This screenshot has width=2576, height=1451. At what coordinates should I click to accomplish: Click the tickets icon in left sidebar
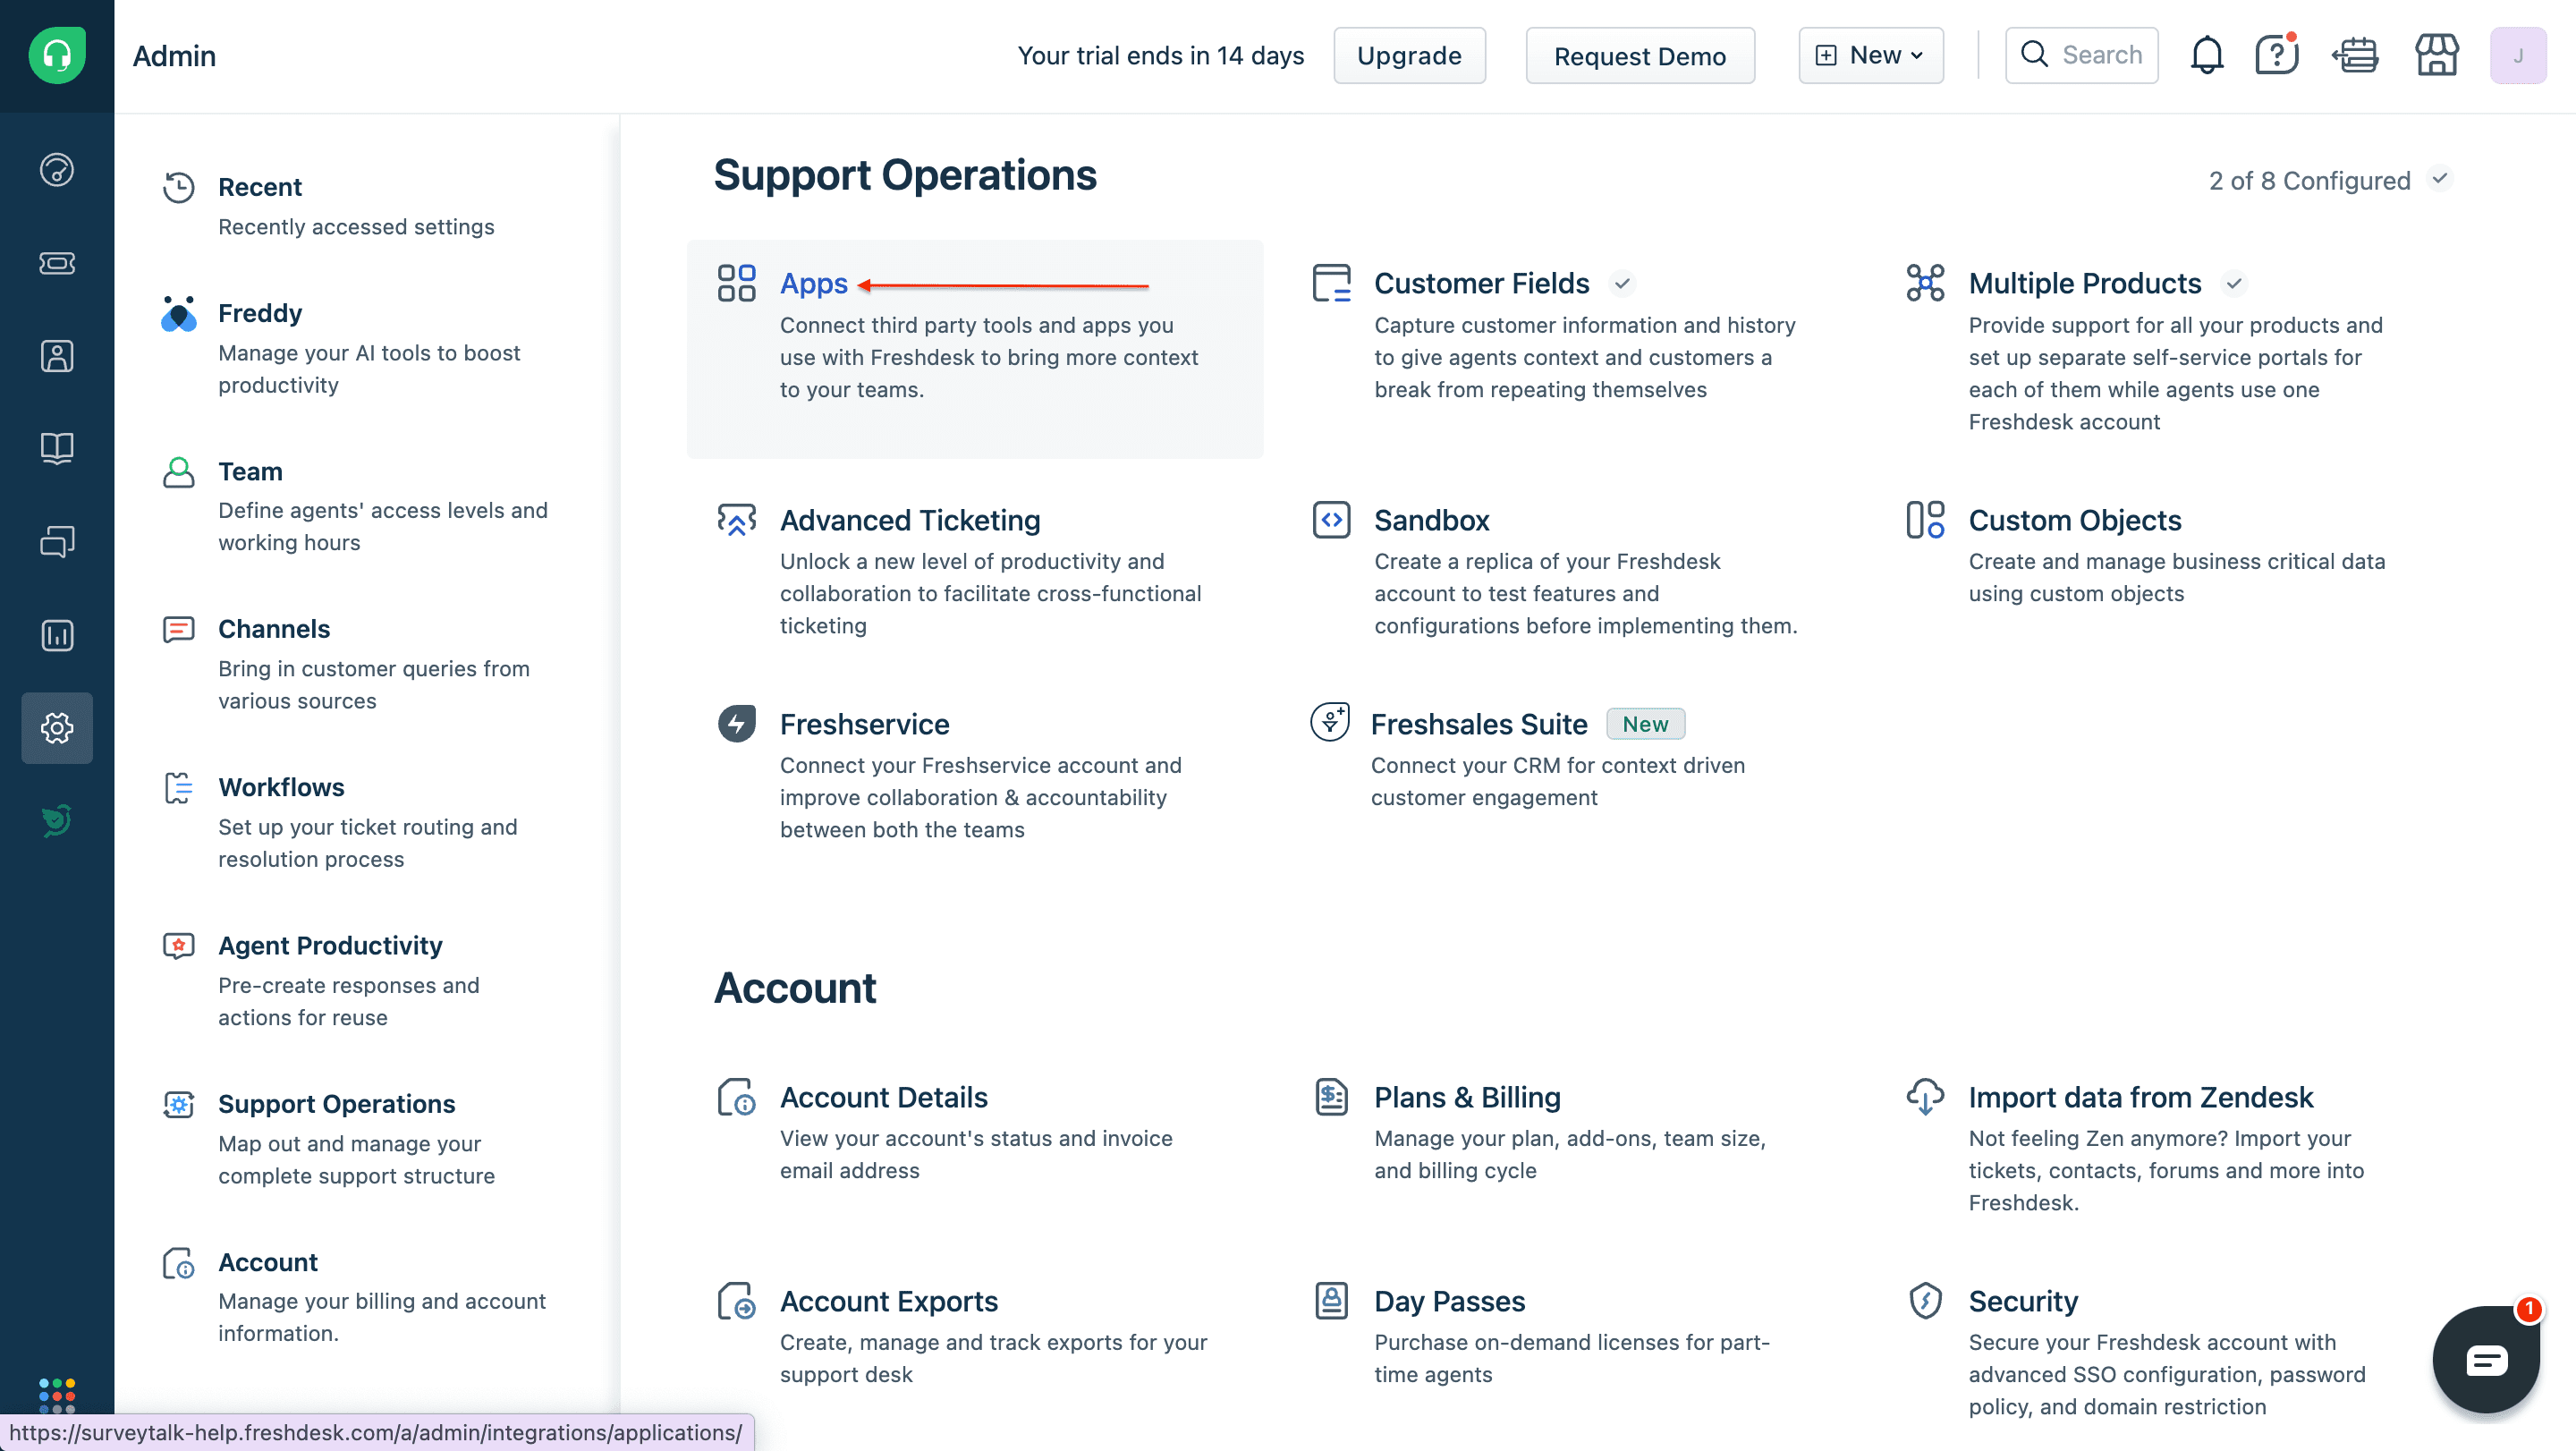click(x=57, y=263)
